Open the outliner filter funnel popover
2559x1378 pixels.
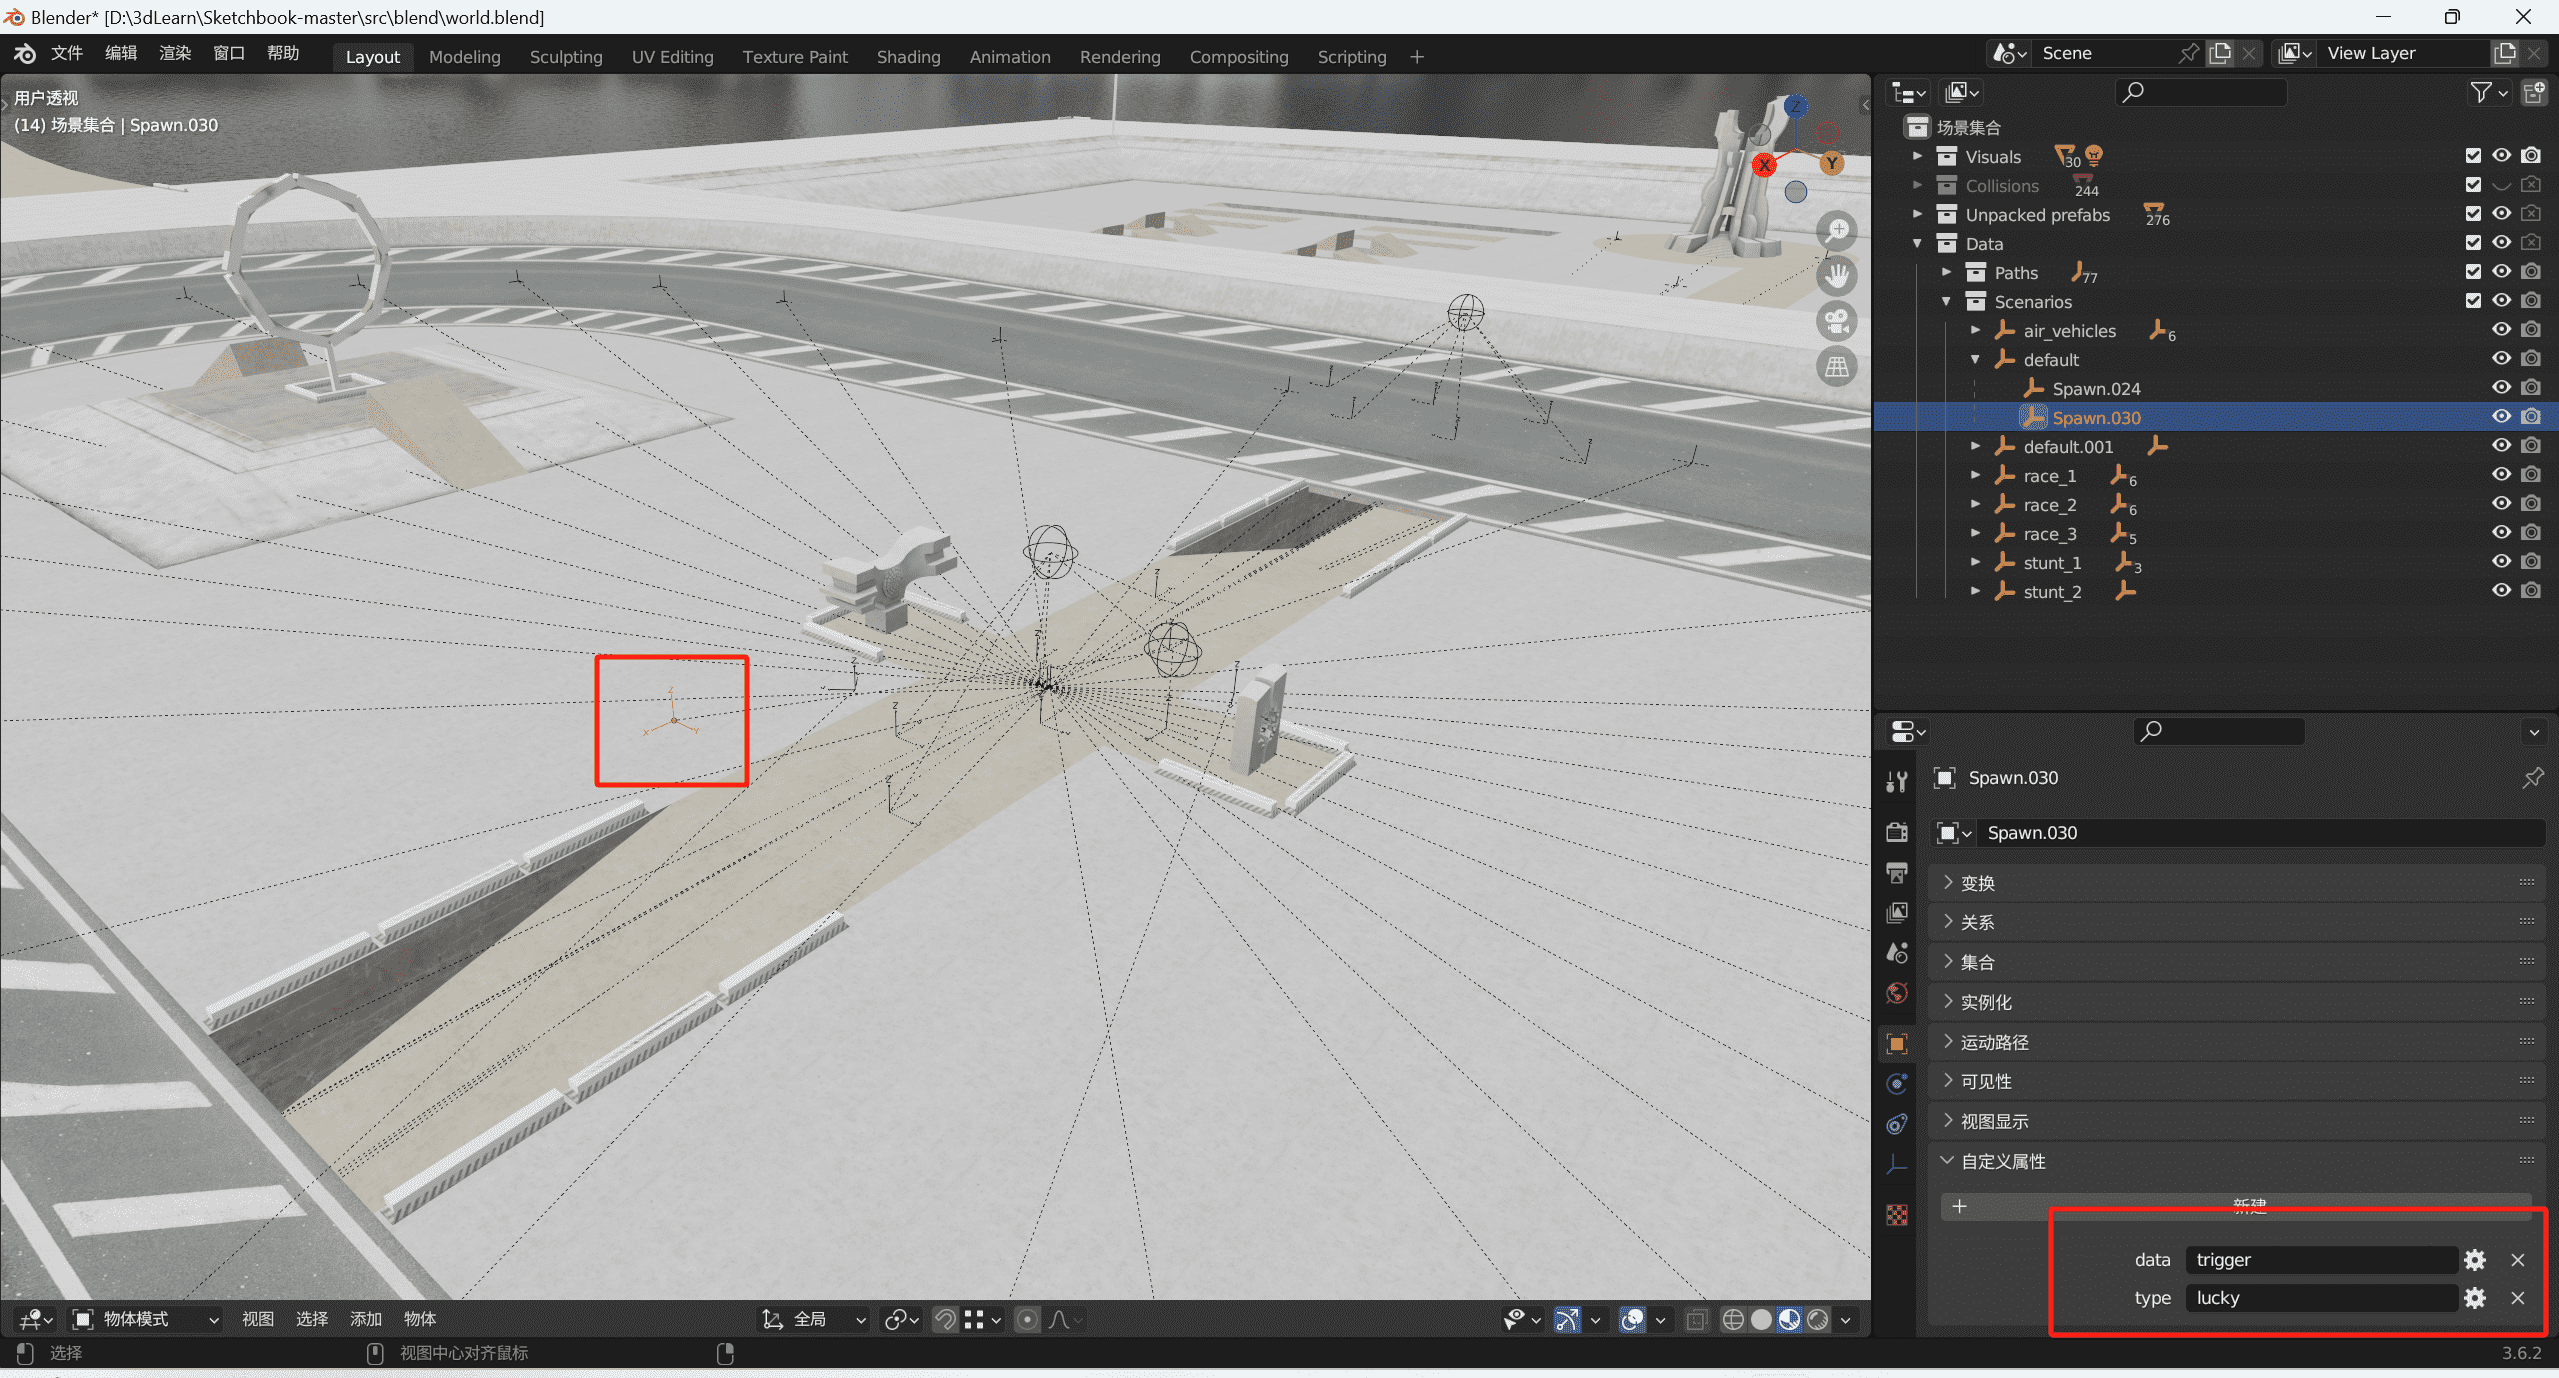click(2489, 93)
